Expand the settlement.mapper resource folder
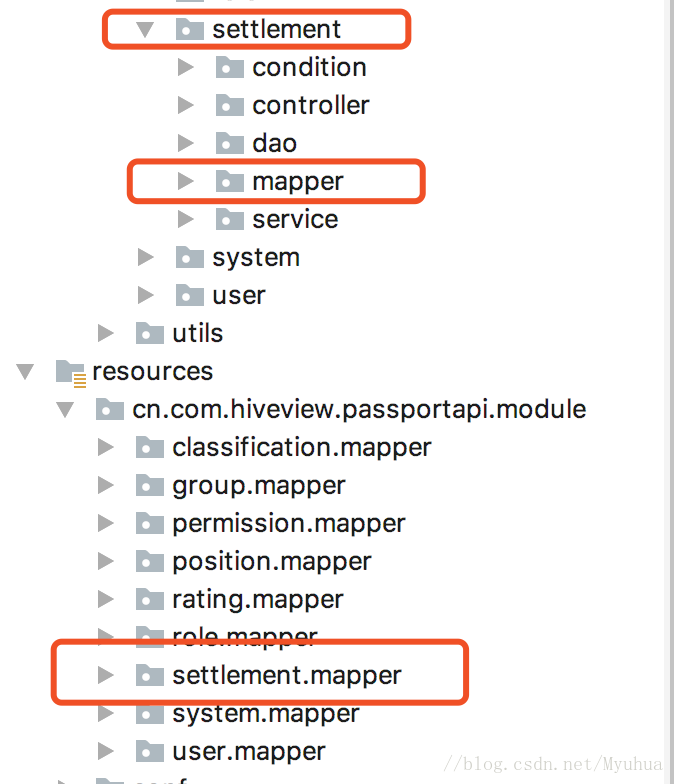This screenshot has width=674, height=784. click(106, 675)
